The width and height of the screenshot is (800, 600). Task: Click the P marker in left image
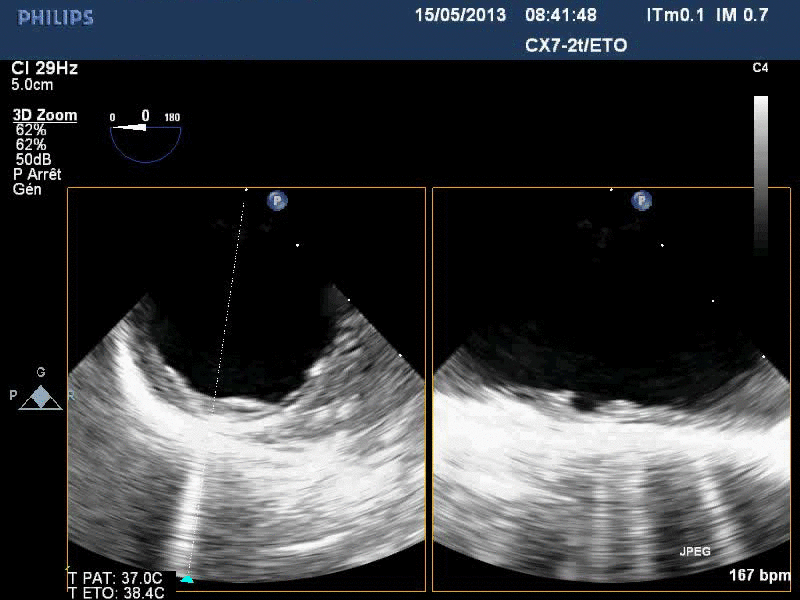[277, 201]
